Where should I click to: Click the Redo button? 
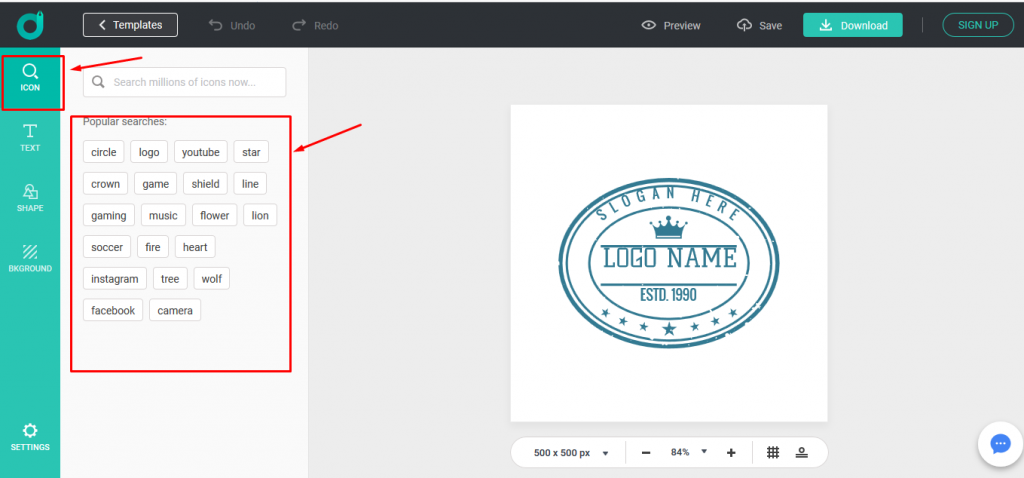click(315, 25)
